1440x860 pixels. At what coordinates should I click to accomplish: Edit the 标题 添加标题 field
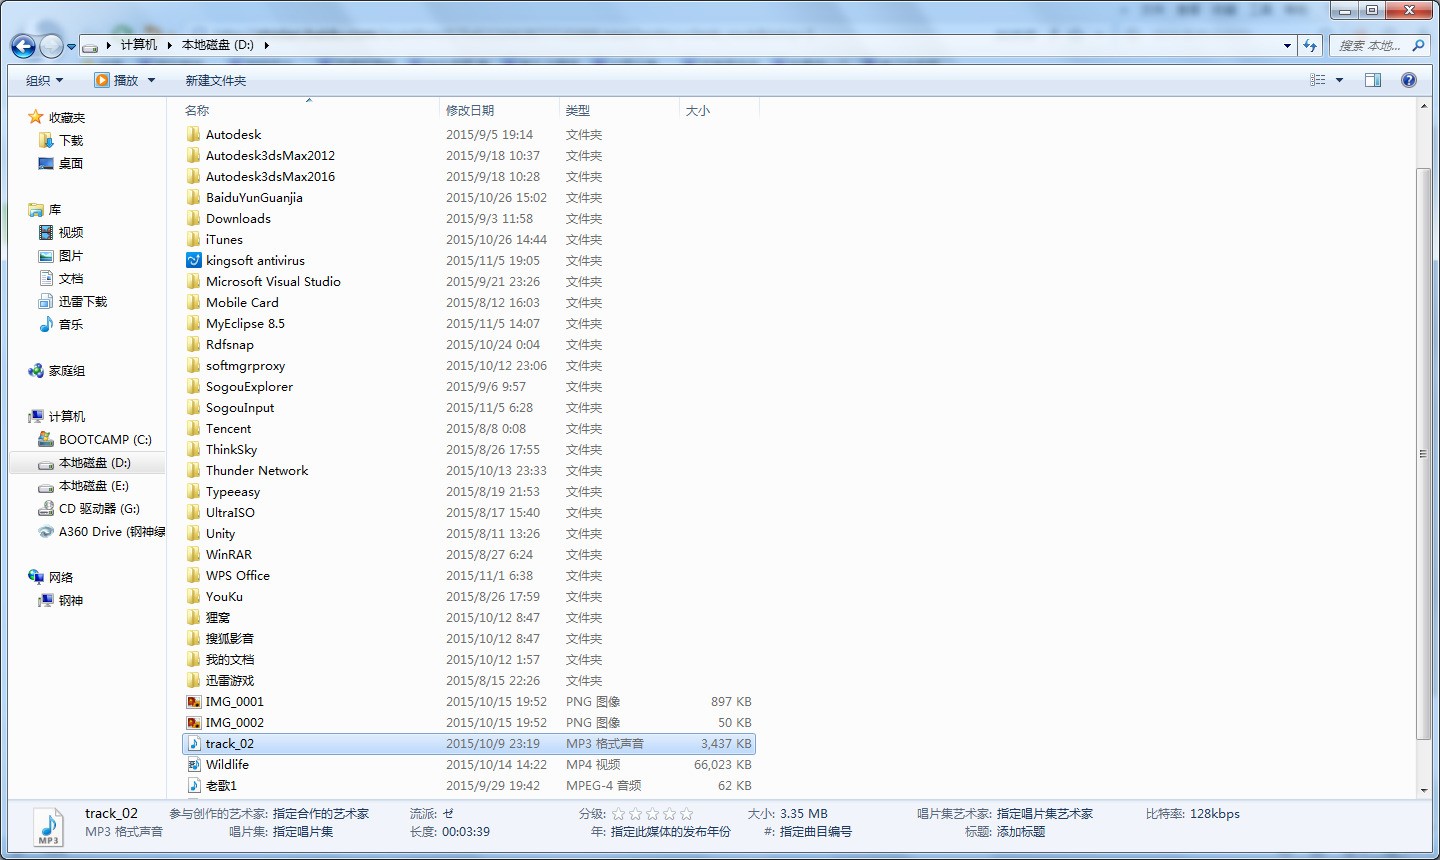(x=1020, y=832)
